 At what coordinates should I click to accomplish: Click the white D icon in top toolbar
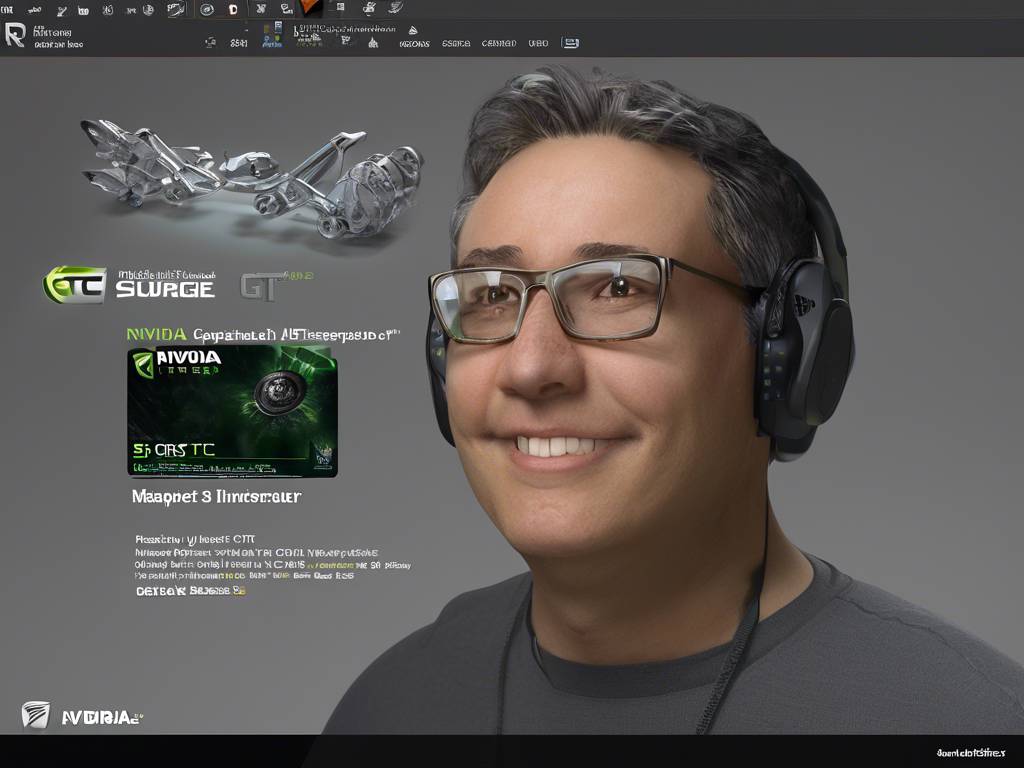(x=233, y=10)
